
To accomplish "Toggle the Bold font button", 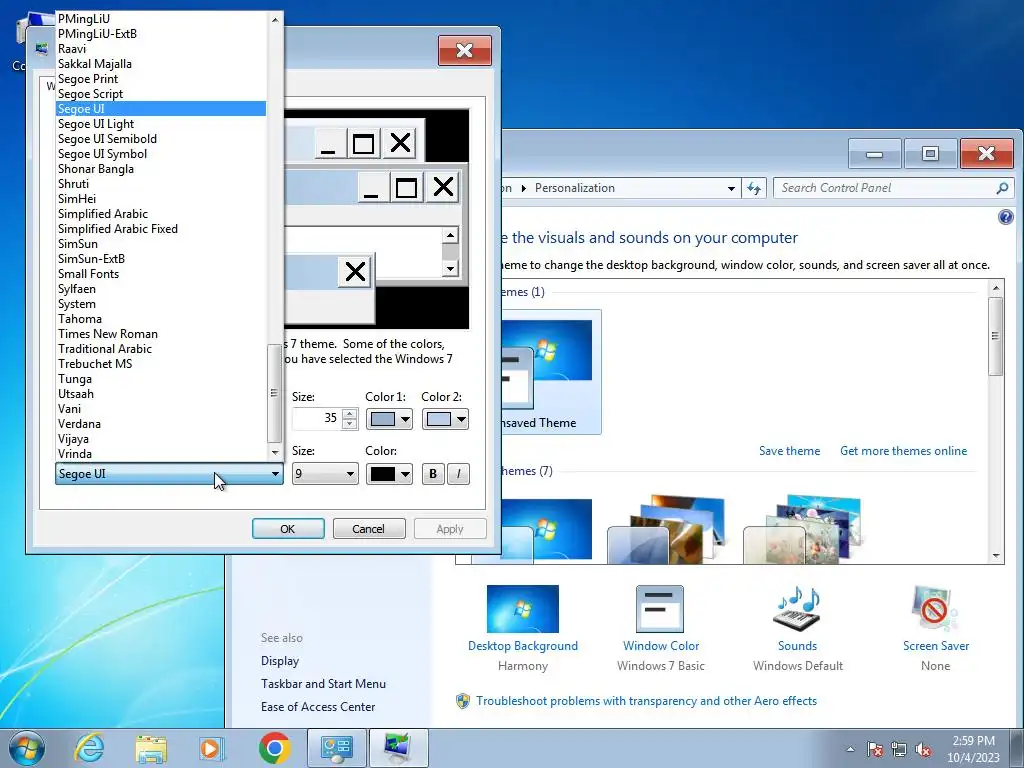I will point(433,474).
